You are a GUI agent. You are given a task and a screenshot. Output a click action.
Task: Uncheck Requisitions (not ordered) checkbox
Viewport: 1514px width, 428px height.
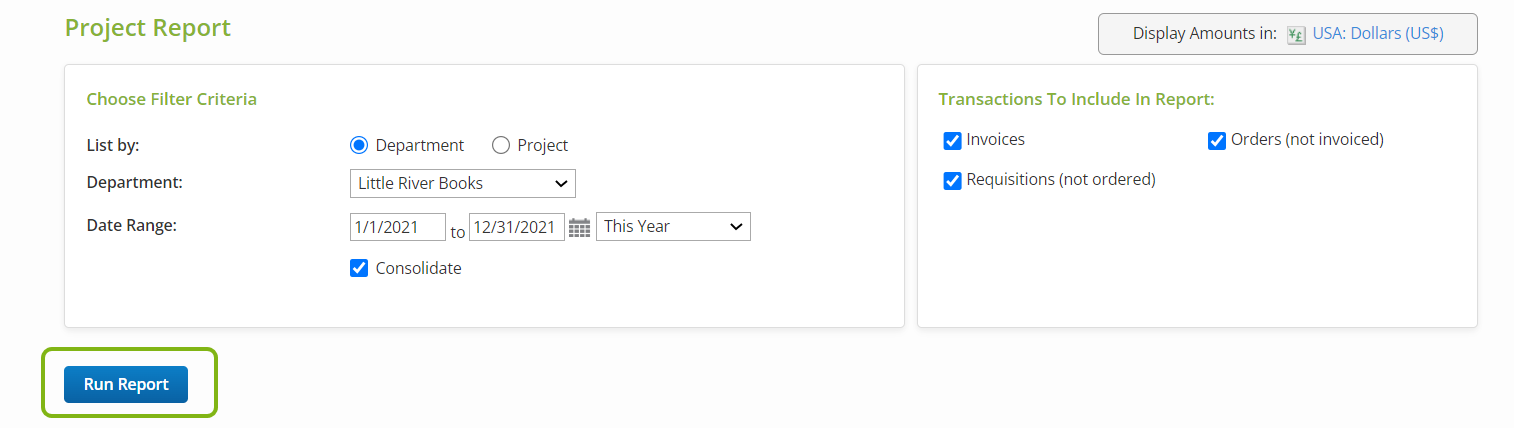click(952, 180)
